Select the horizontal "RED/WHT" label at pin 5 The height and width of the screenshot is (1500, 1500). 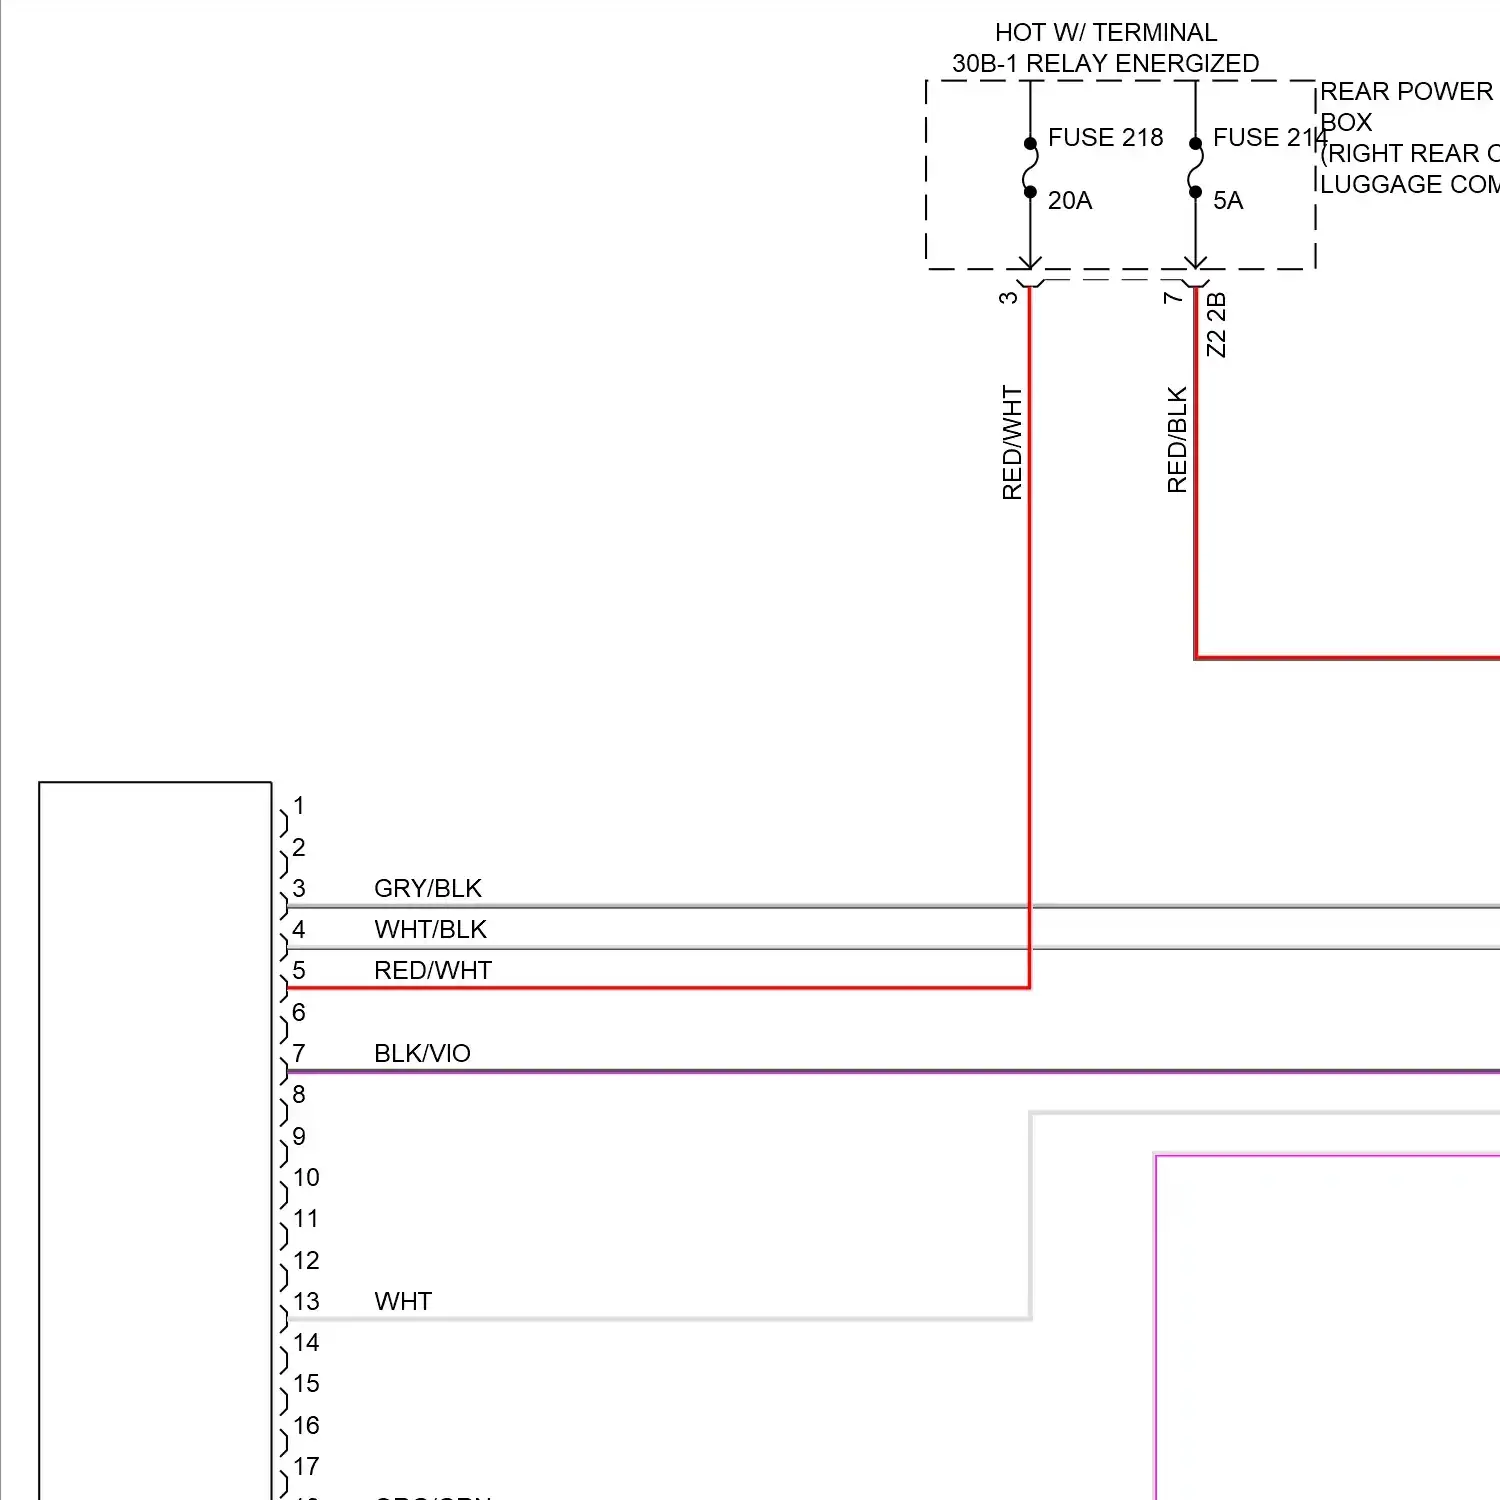point(432,970)
